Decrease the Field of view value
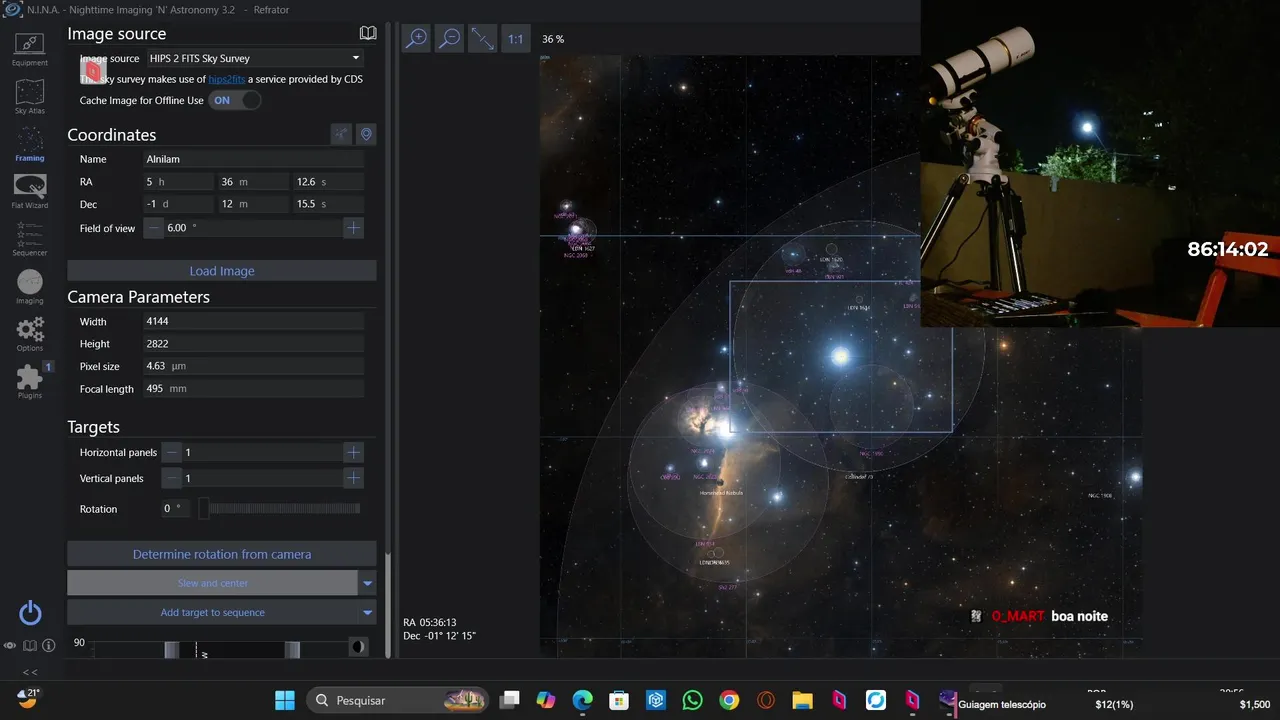This screenshot has height=720, width=1280. pyautogui.click(x=153, y=228)
